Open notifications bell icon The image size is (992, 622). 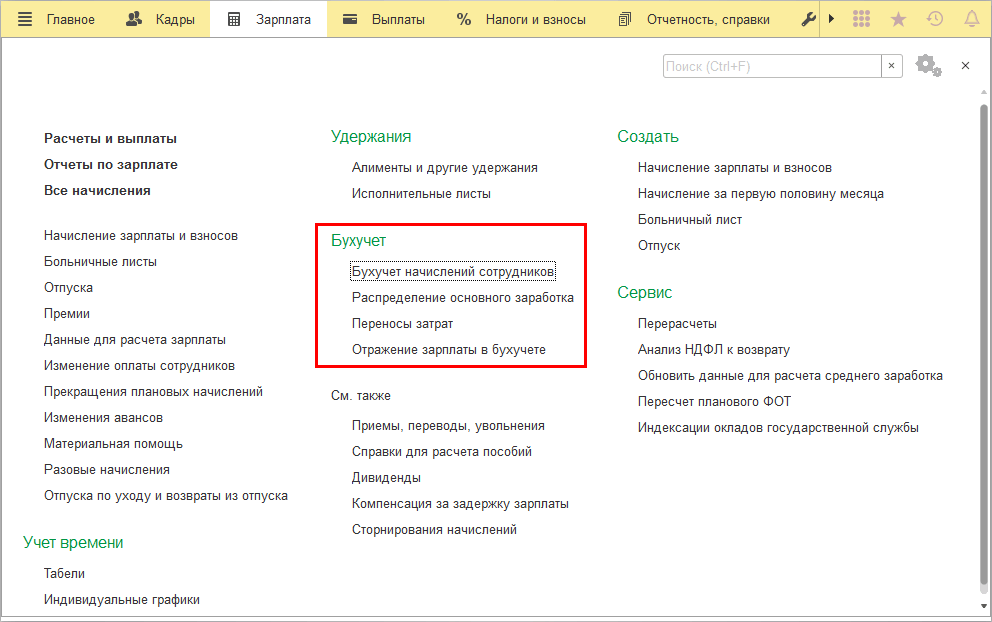[971, 19]
